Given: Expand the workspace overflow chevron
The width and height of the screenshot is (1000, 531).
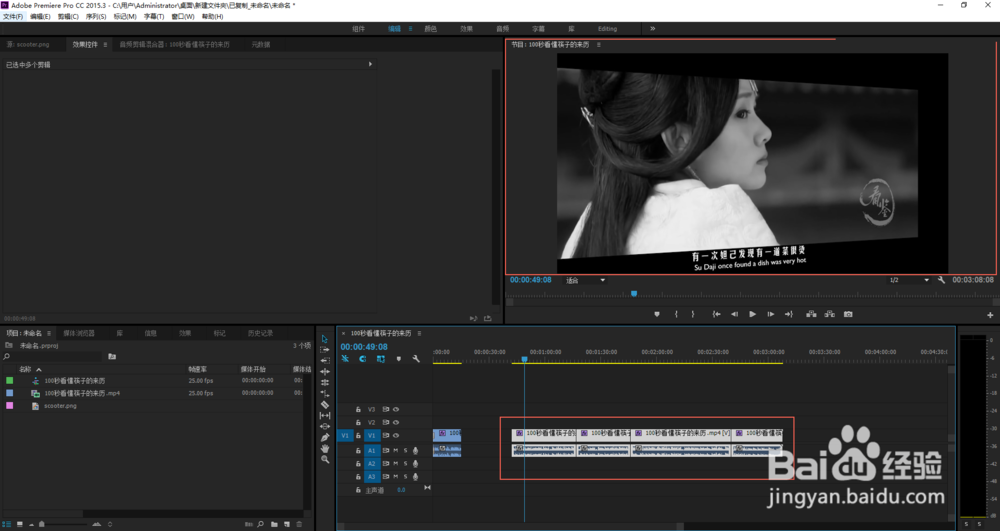Looking at the screenshot, I should coord(652,29).
